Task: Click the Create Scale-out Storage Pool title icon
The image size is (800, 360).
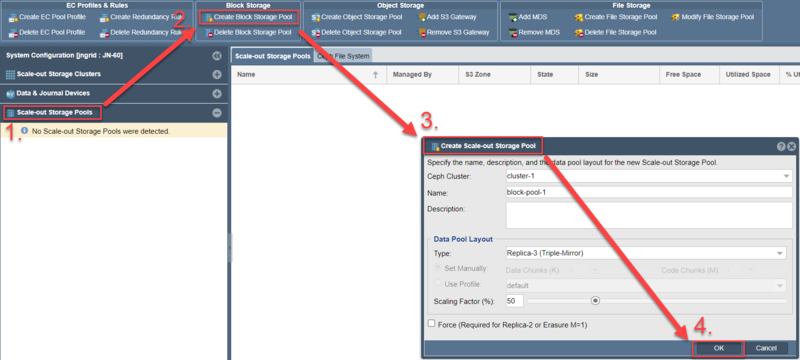Action: pos(435,147)
